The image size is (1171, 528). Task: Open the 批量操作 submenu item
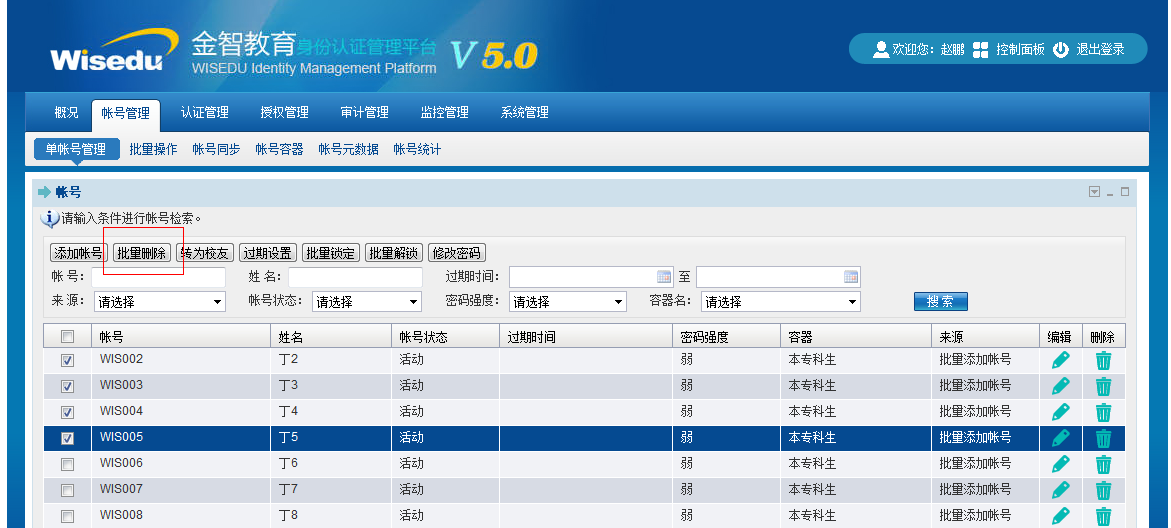153,149
